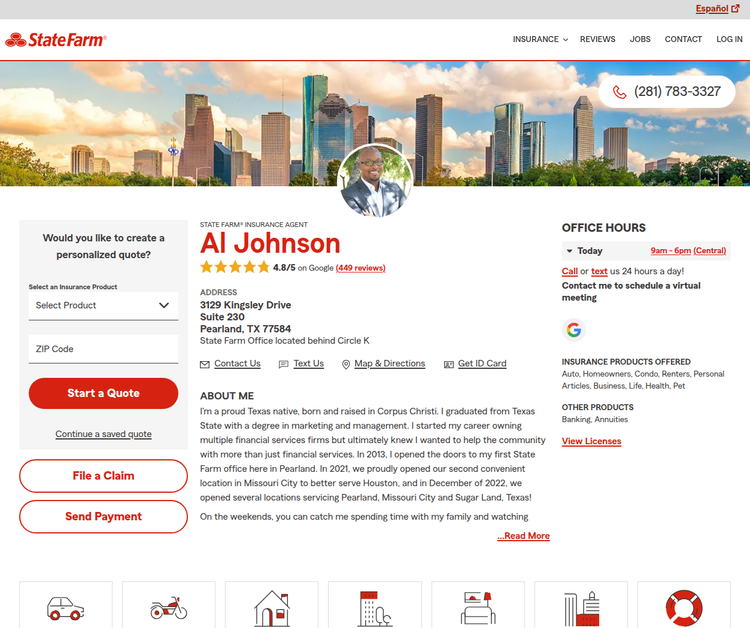Open the Contact Us link
750x628 pixels.
tap(237, 364)
